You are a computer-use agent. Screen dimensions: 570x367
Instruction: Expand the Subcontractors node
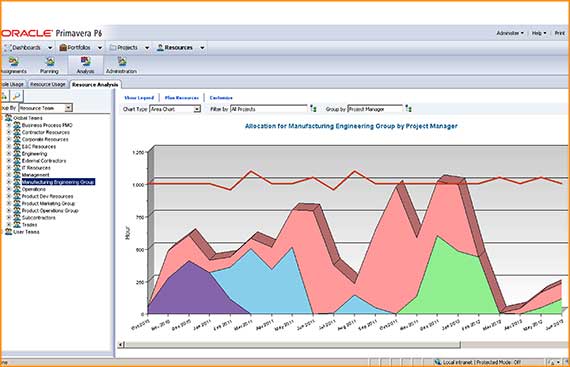pyautogui.click(x=9, y=218)
